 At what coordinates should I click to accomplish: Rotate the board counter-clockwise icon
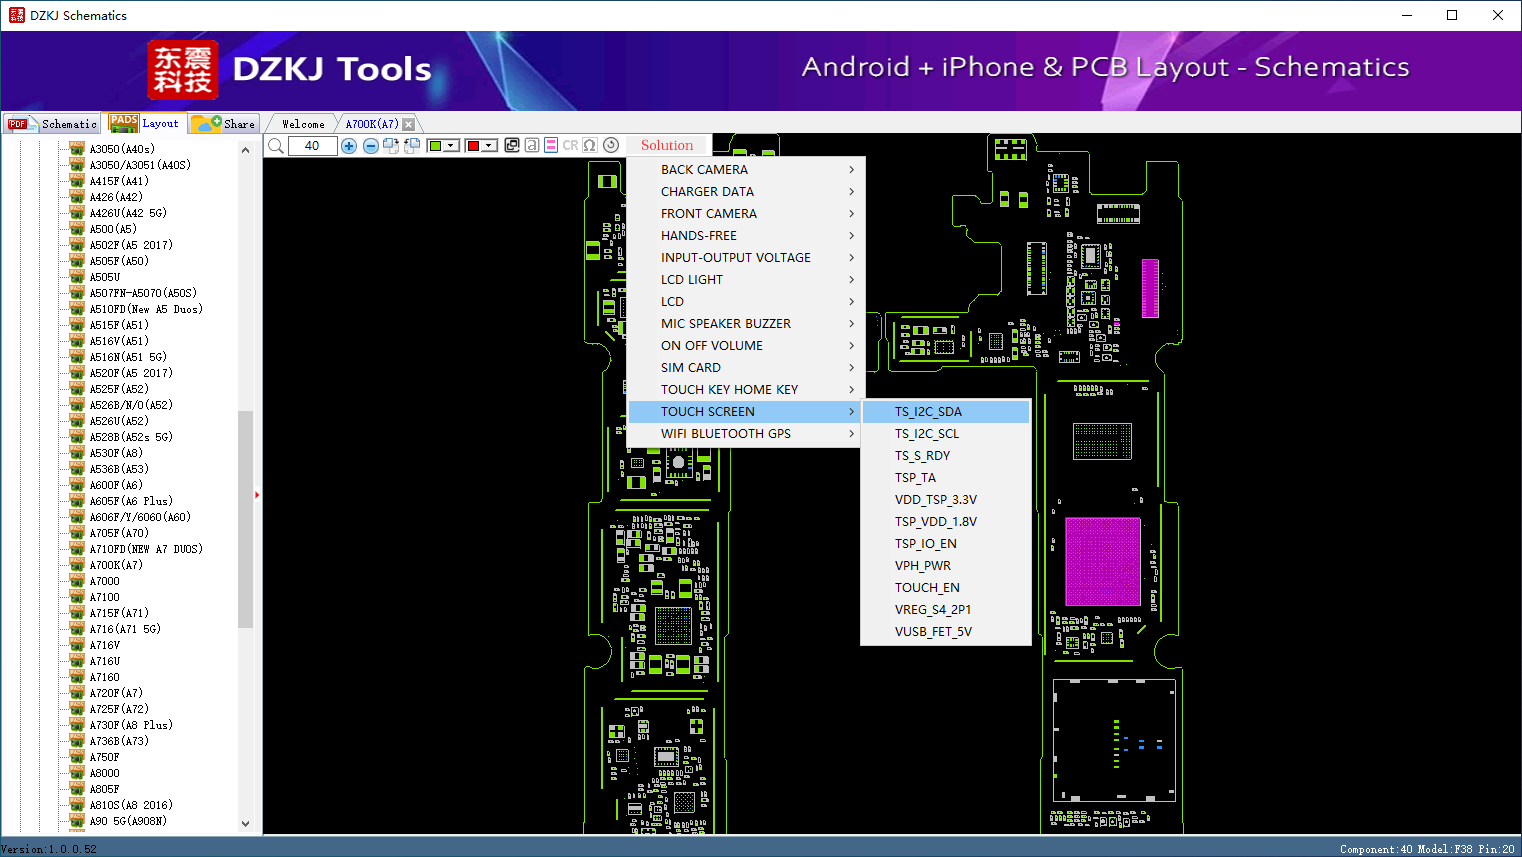coord(412,146)
